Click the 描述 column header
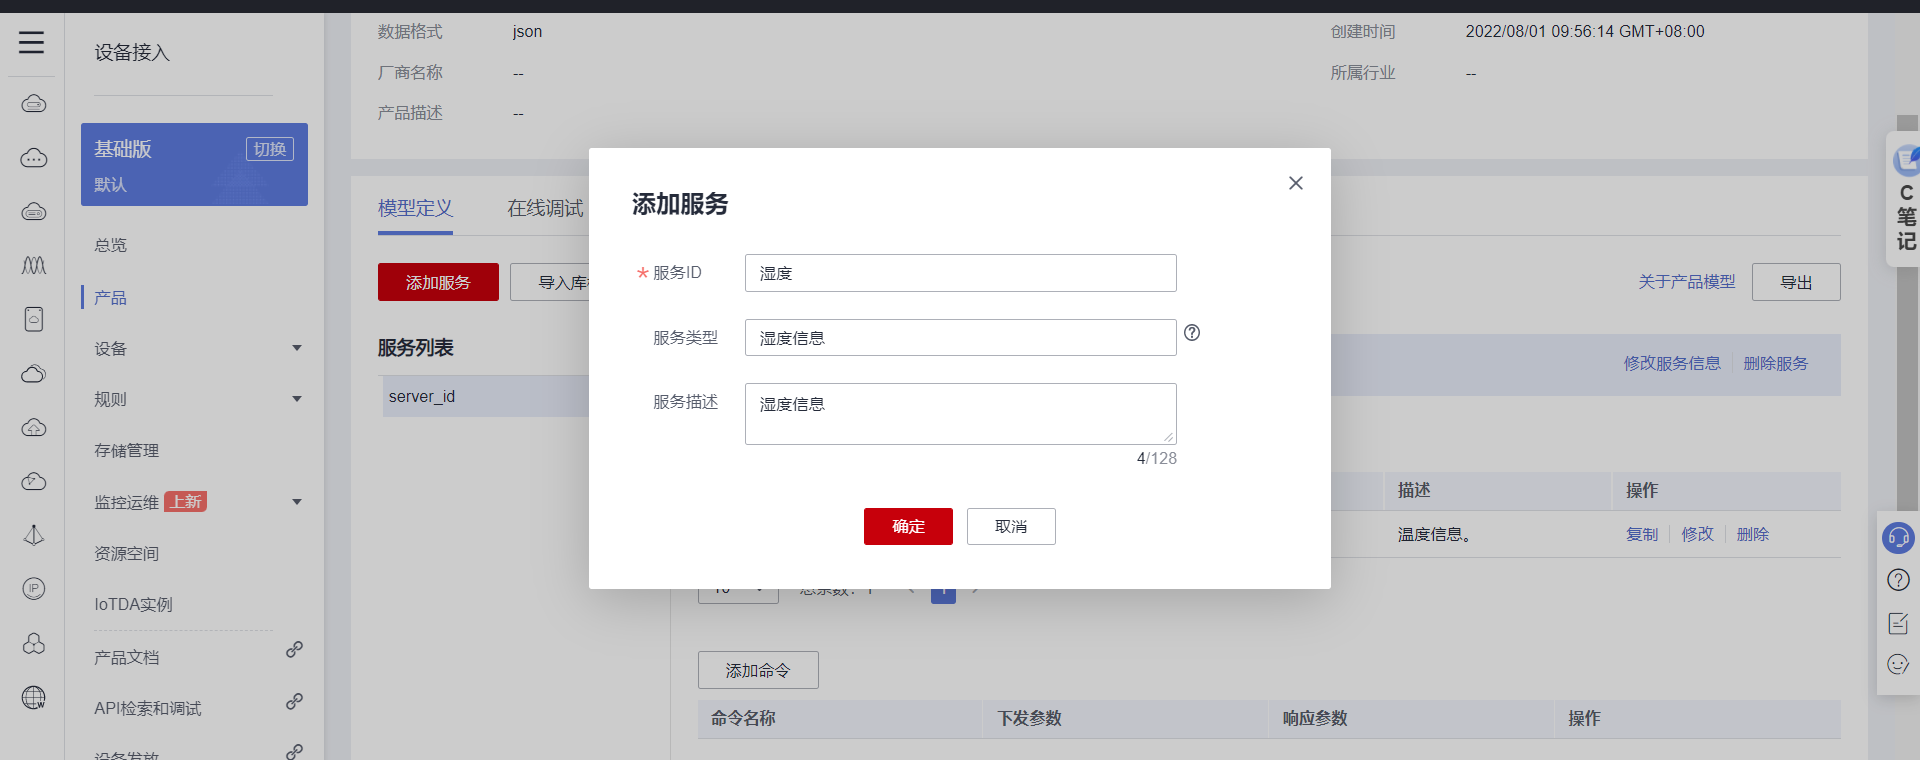The width and height of the screenshot is (1920, 760). [x=1414, y=491]
